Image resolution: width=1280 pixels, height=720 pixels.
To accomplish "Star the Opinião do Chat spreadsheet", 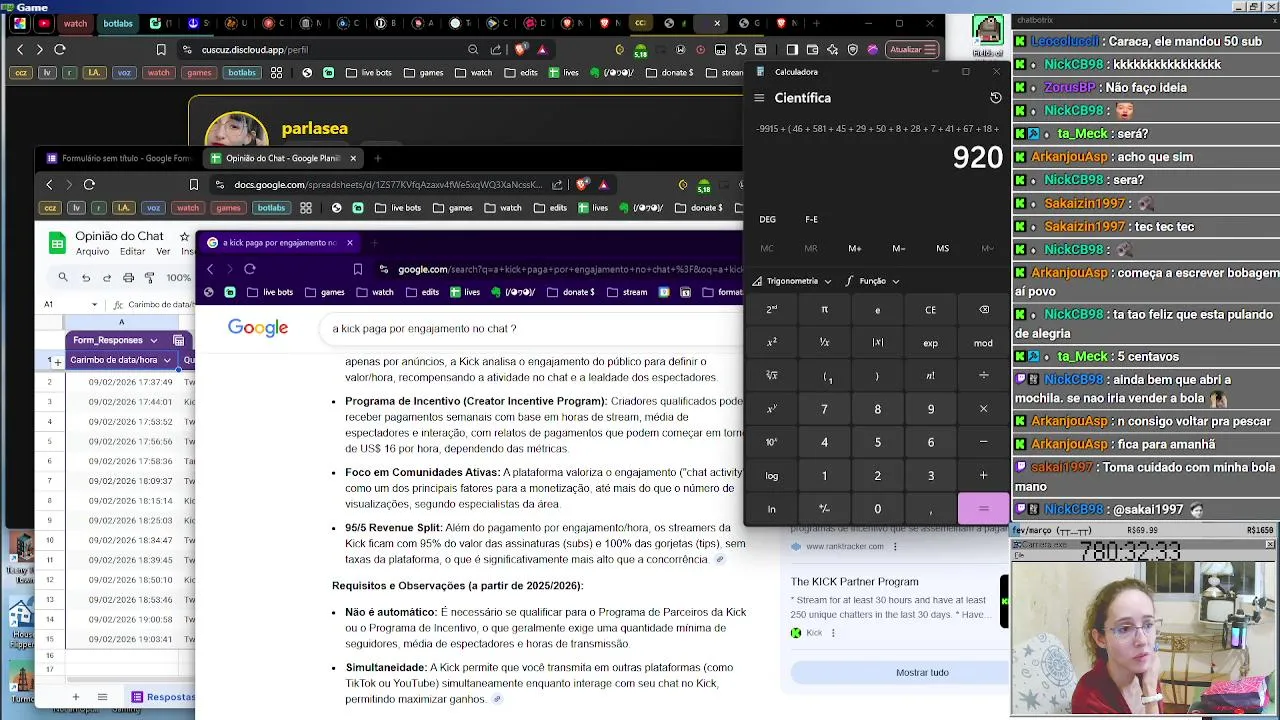I will pyautogui.click(x=184, y=236).
